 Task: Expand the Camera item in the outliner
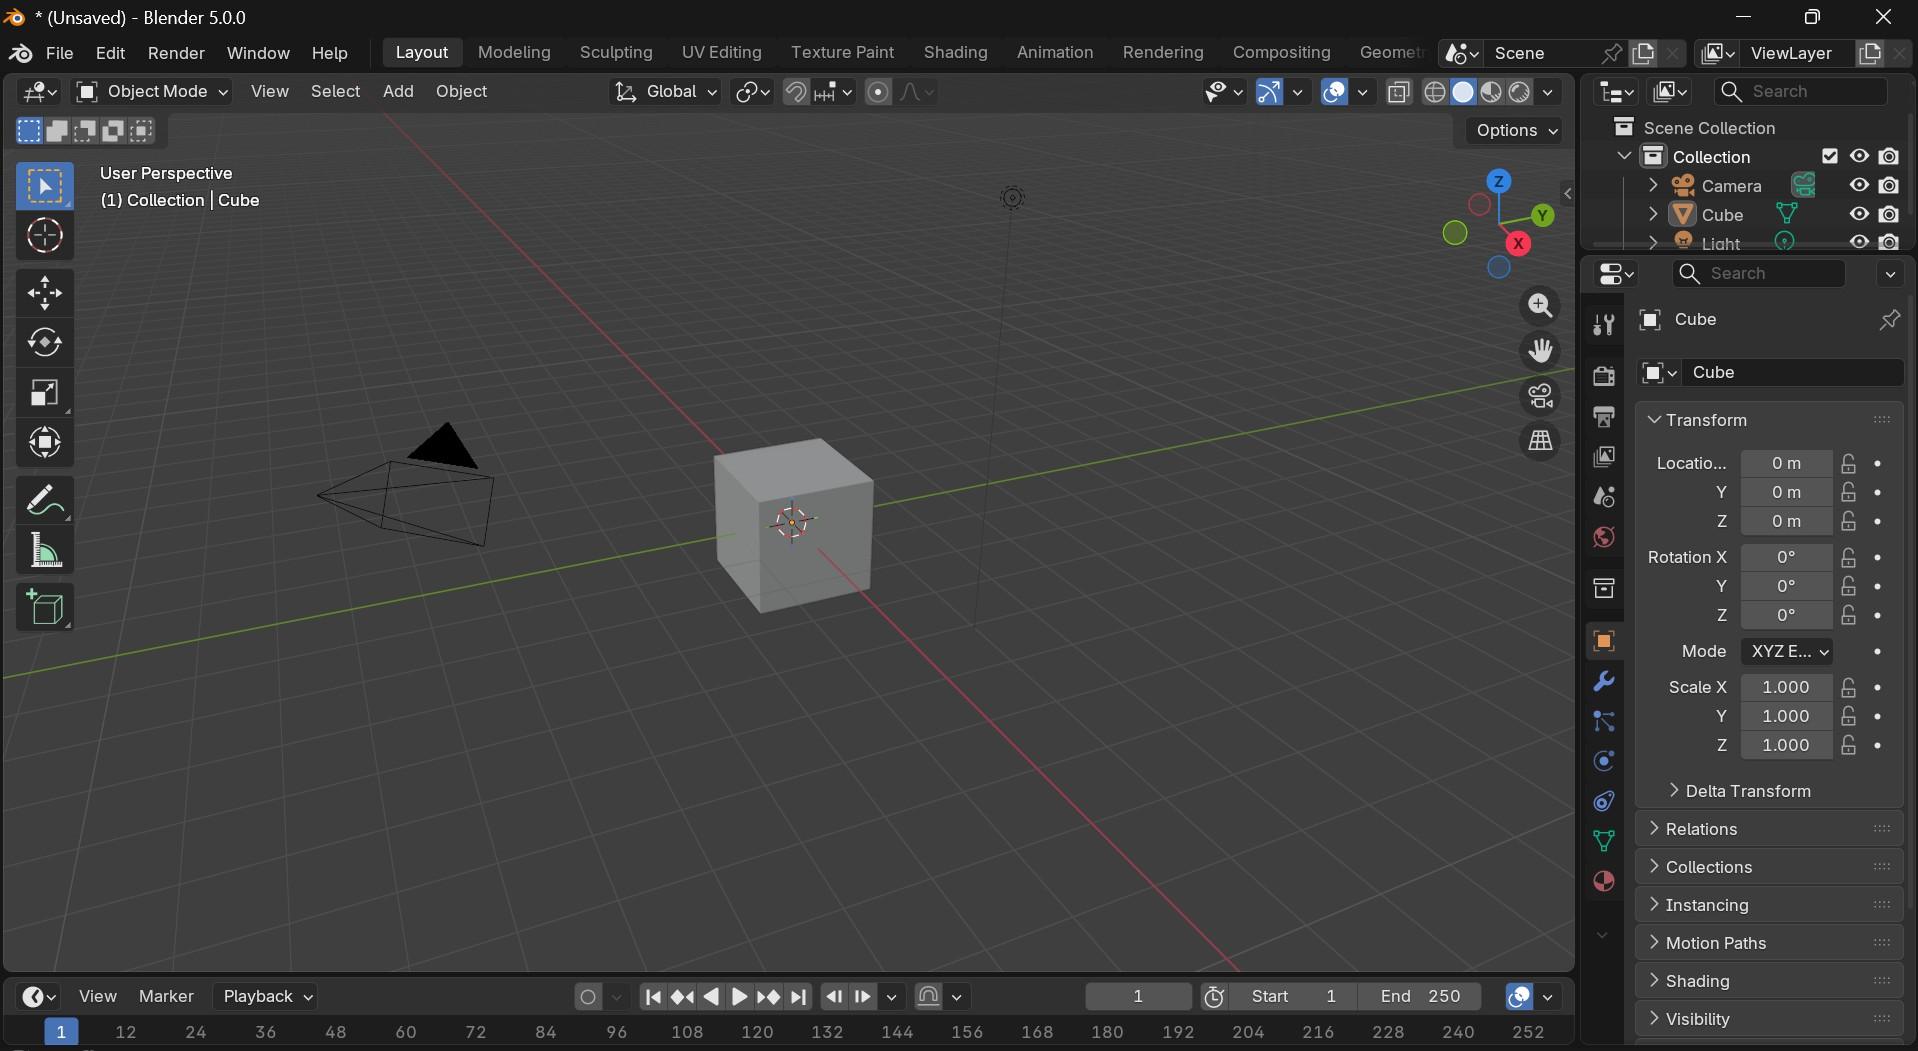click(1654, 185)
